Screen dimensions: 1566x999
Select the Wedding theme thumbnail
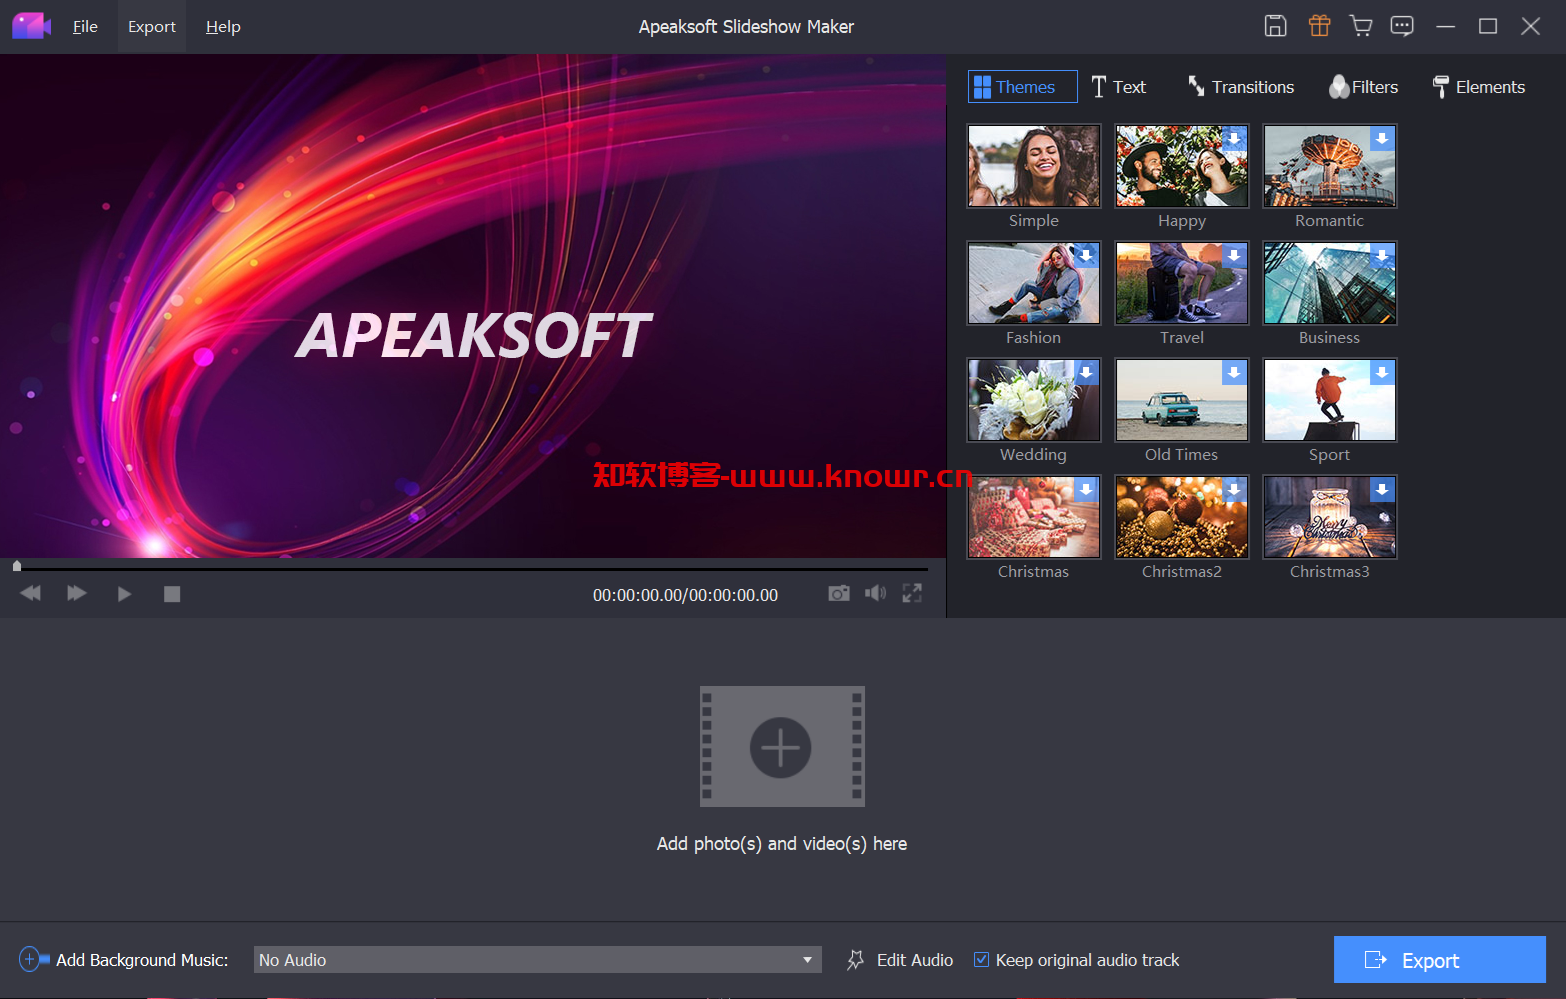point(1034,400)
